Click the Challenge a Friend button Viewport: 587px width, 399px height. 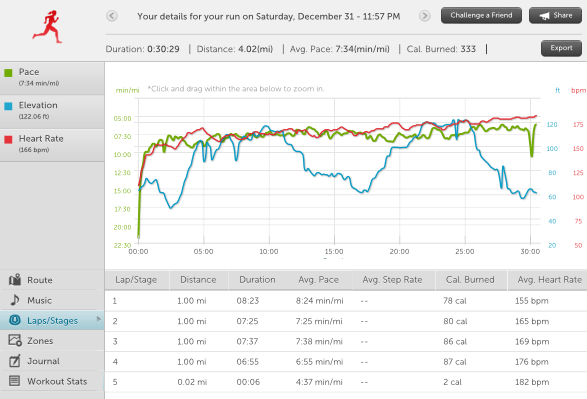[481, 15]
